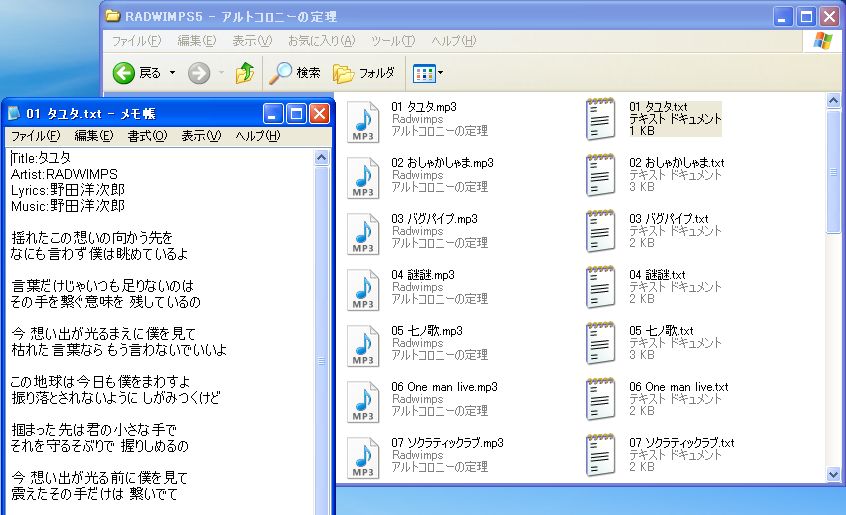This screenshot has height=515, width=846.
Task: Open the Notepad ファイル(F) menu
Action: point(36,136)
